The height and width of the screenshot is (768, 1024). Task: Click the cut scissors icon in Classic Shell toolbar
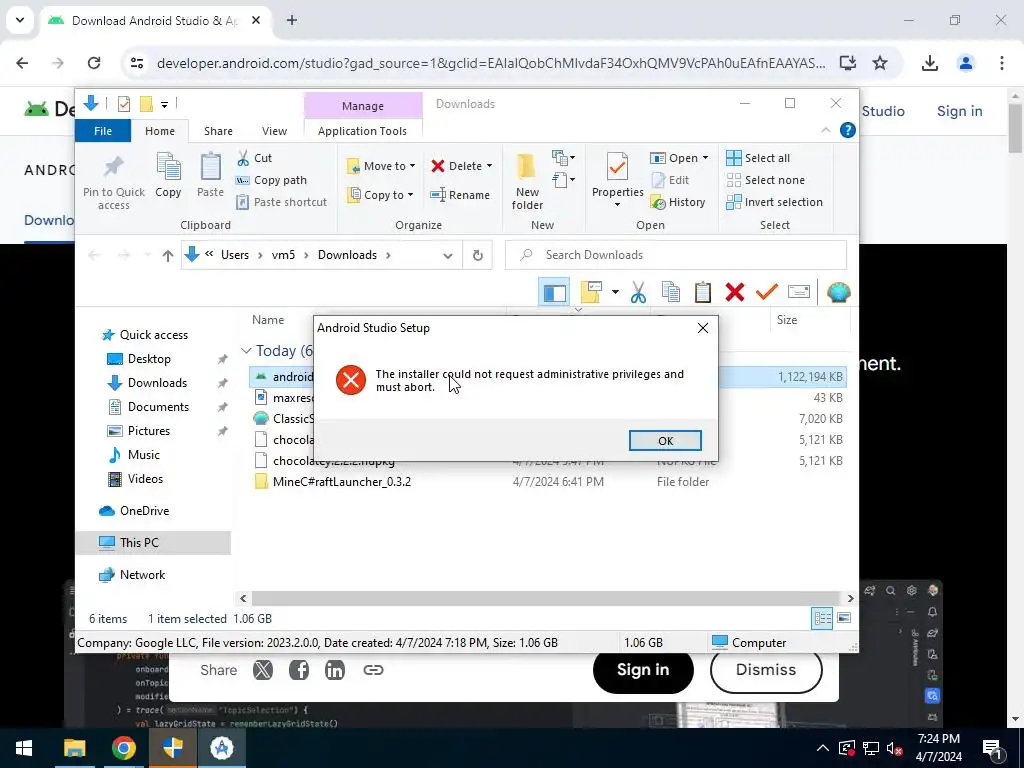pos(638,293)
